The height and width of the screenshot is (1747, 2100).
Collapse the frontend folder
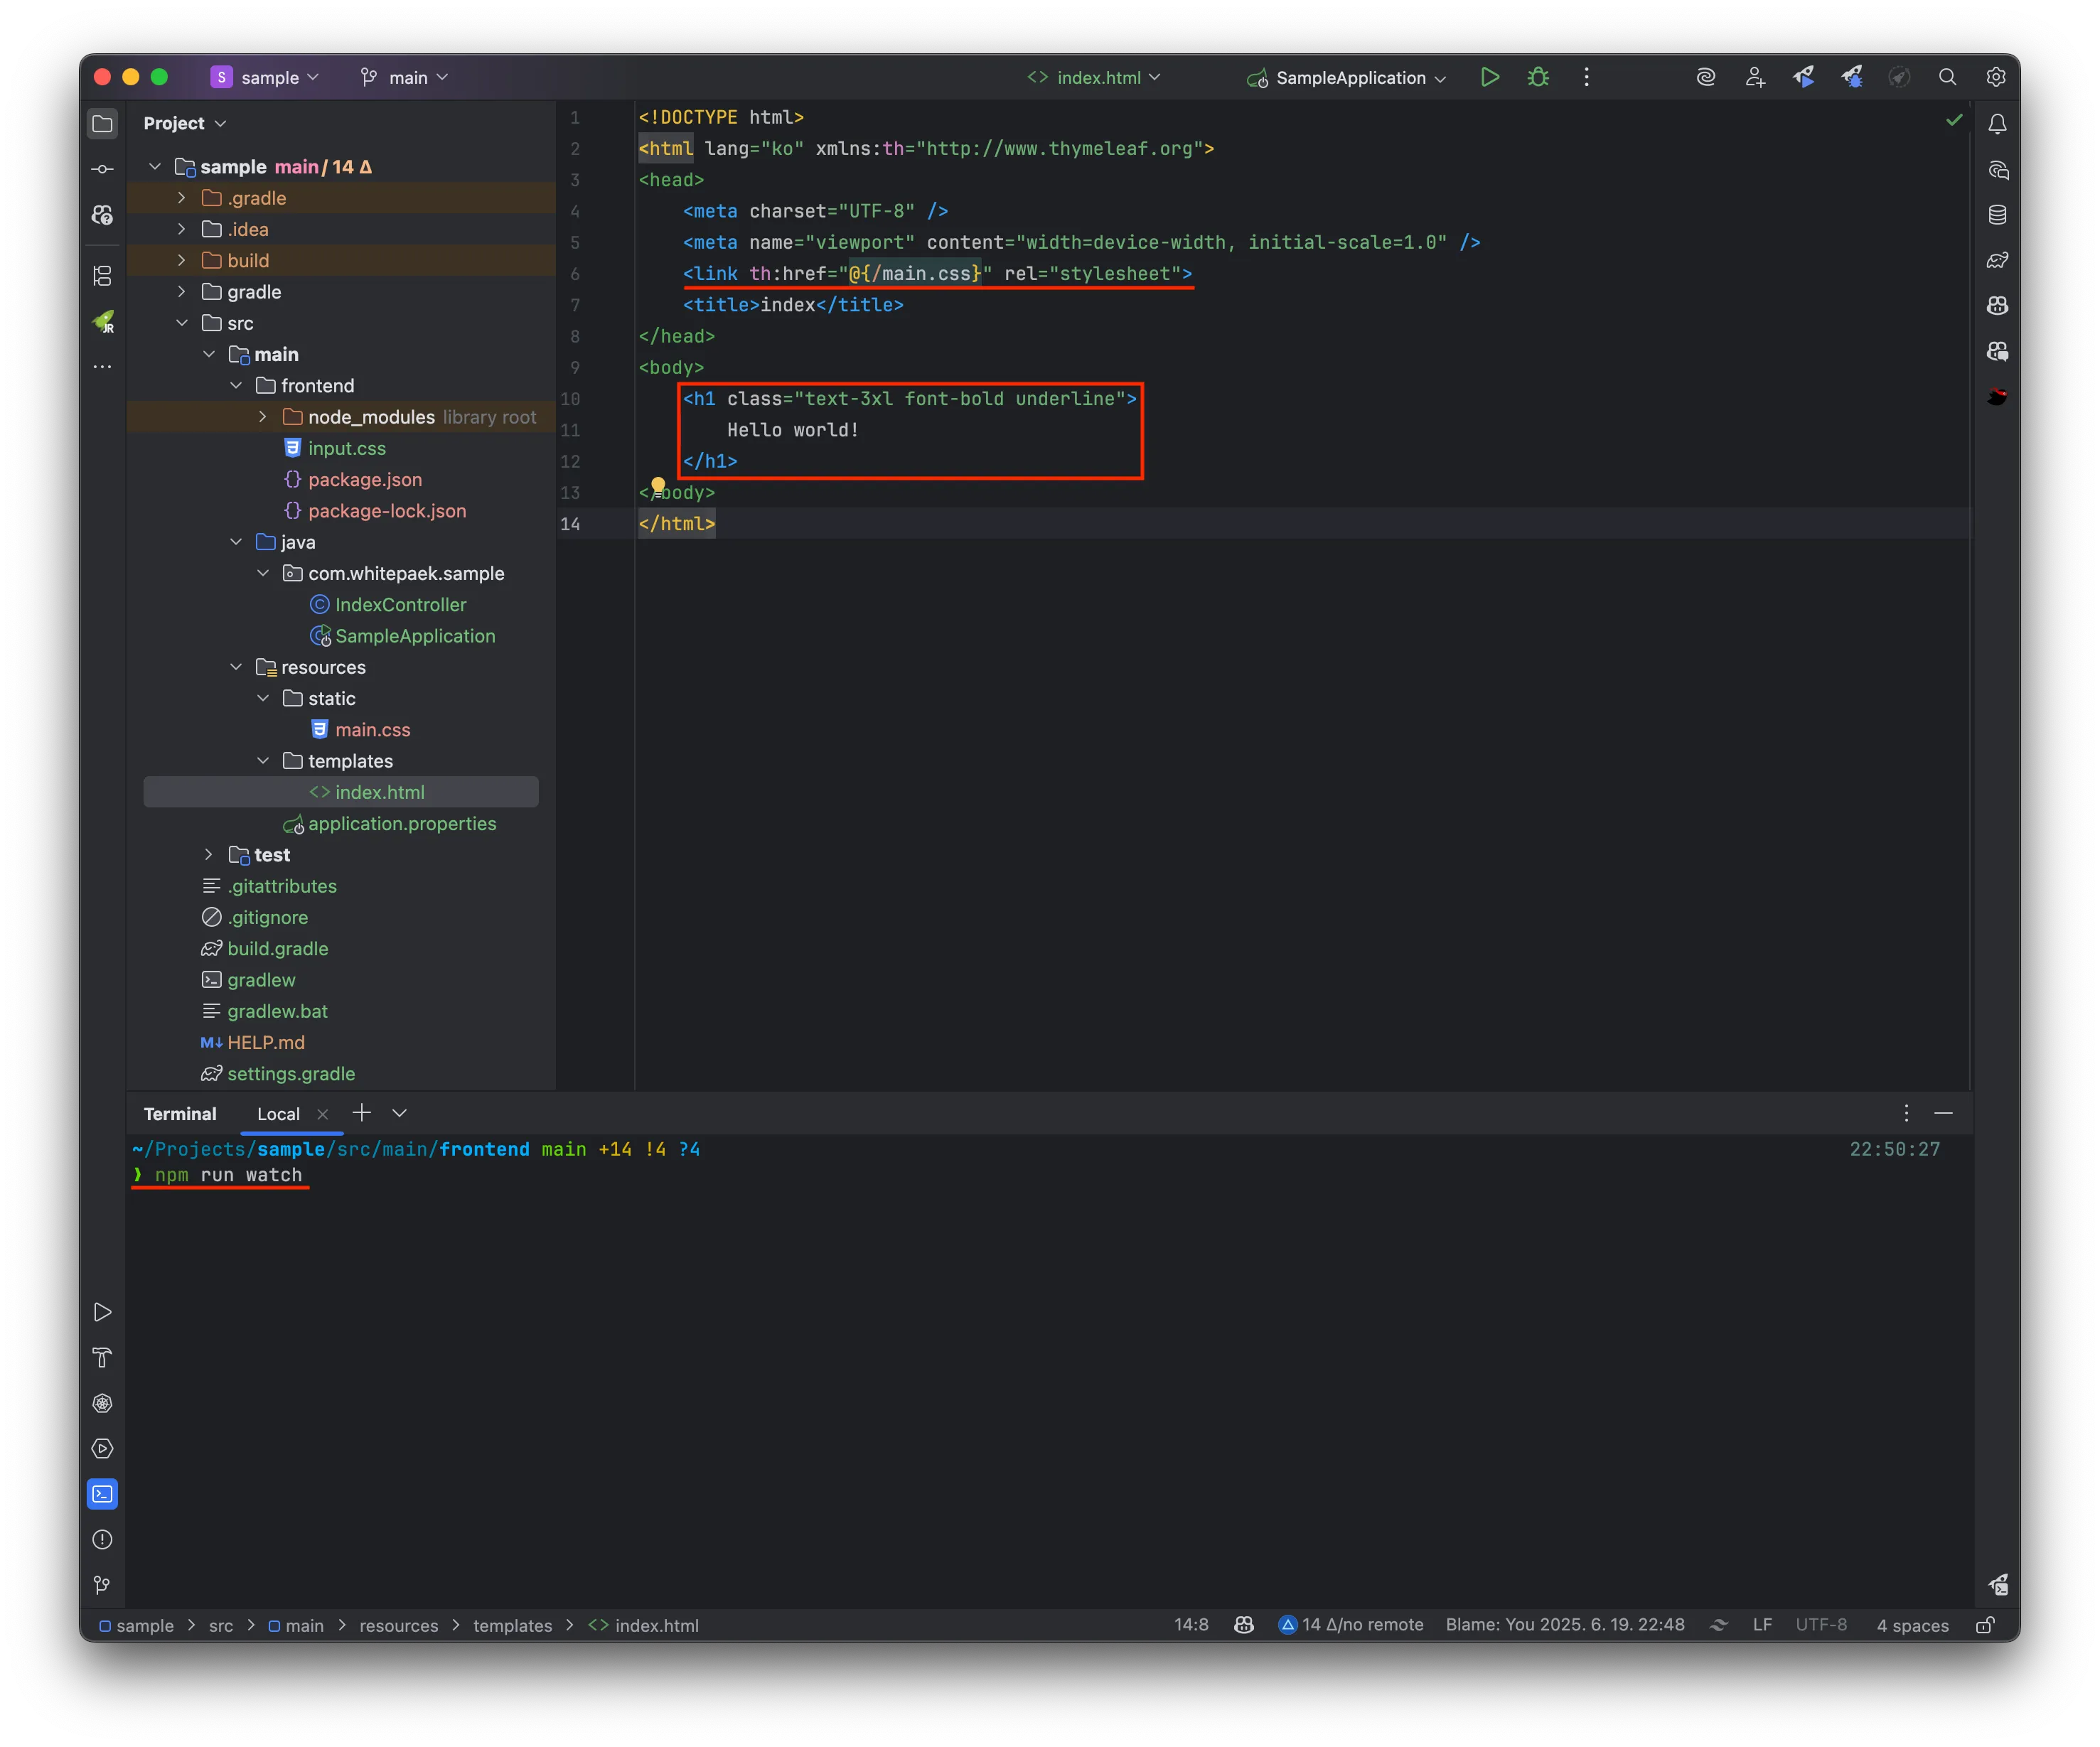click(x=236, y=385)
